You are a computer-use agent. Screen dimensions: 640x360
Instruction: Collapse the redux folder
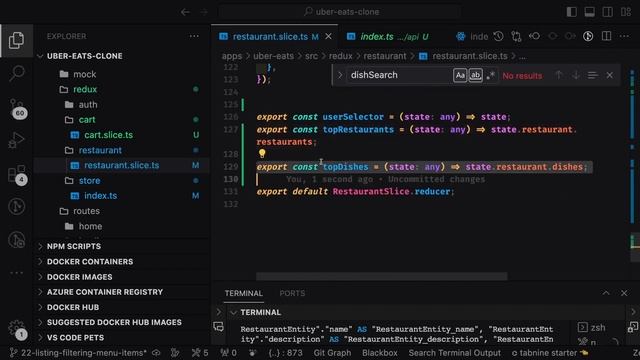pyautogui.click(x=84, y=89)
